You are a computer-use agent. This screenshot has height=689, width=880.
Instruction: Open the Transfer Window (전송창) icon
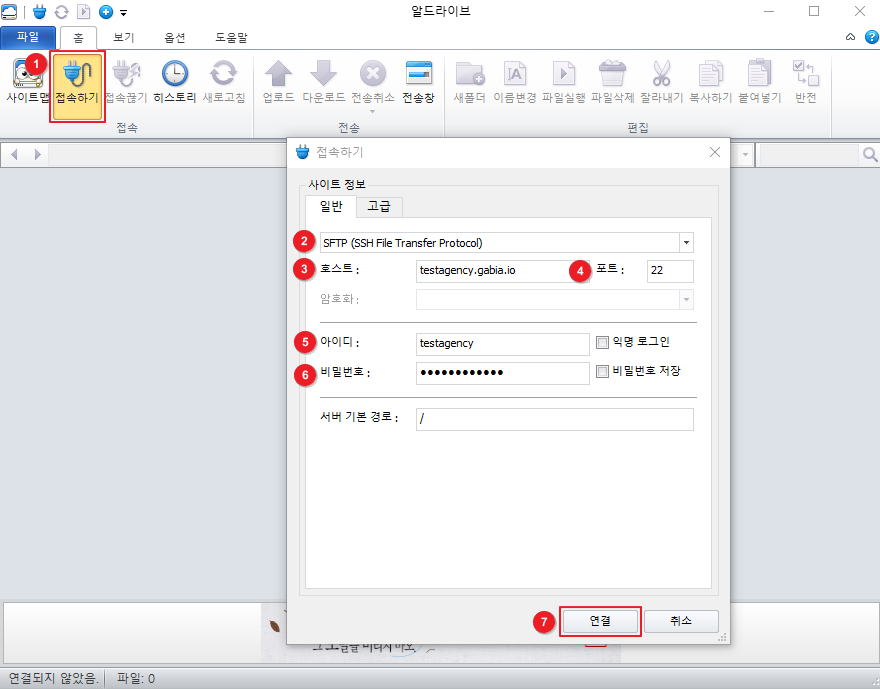[x=419, y=81]
